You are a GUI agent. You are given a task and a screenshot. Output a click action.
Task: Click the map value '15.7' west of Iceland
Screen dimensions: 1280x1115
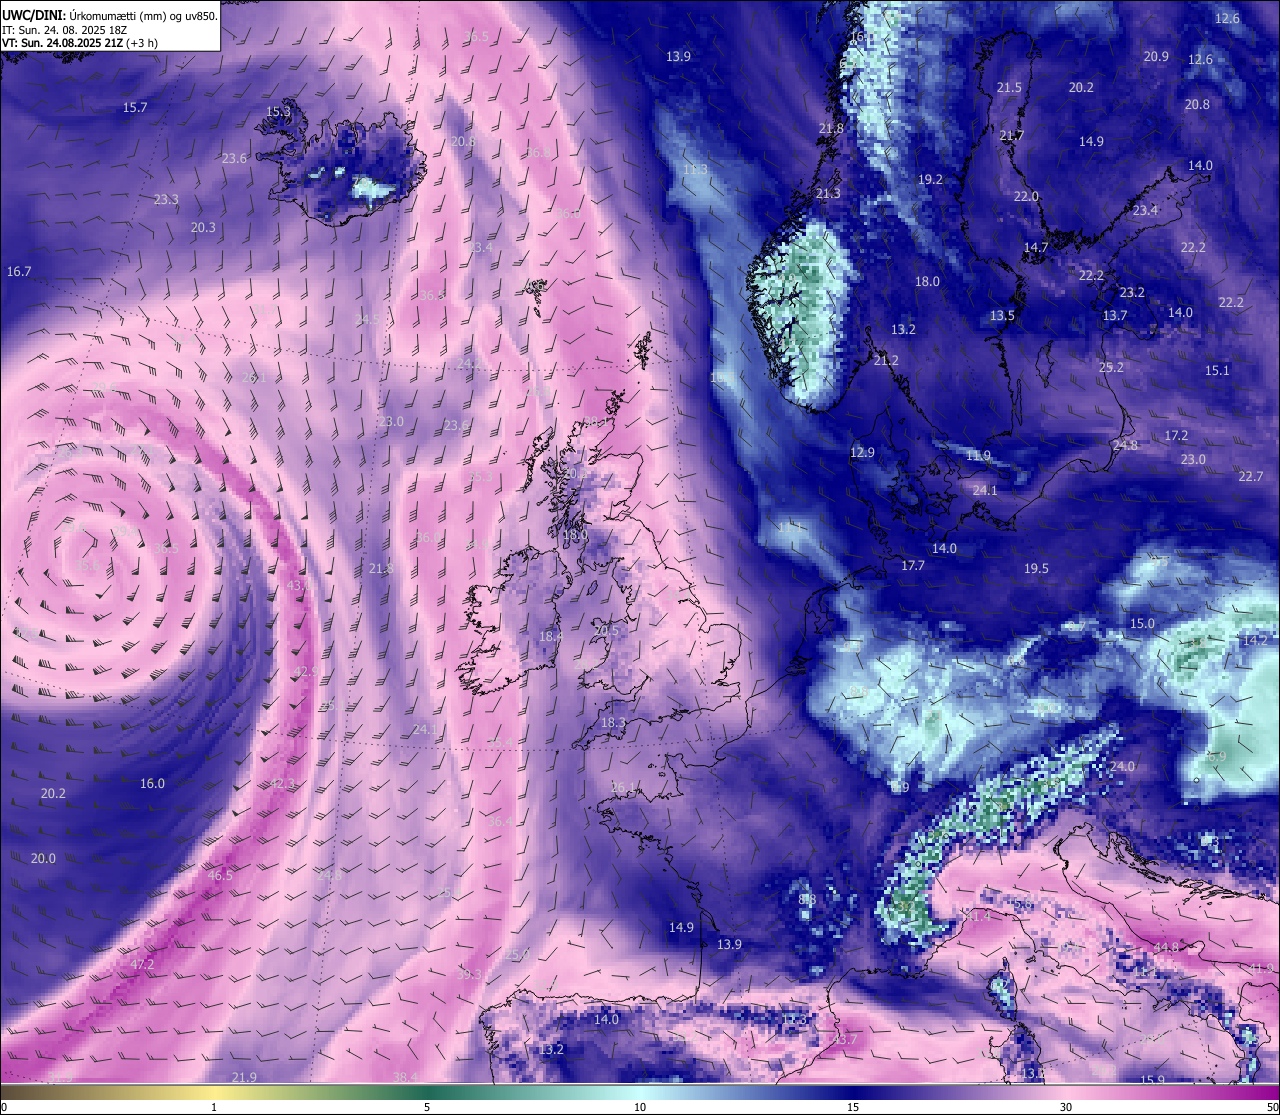point(135,107)
